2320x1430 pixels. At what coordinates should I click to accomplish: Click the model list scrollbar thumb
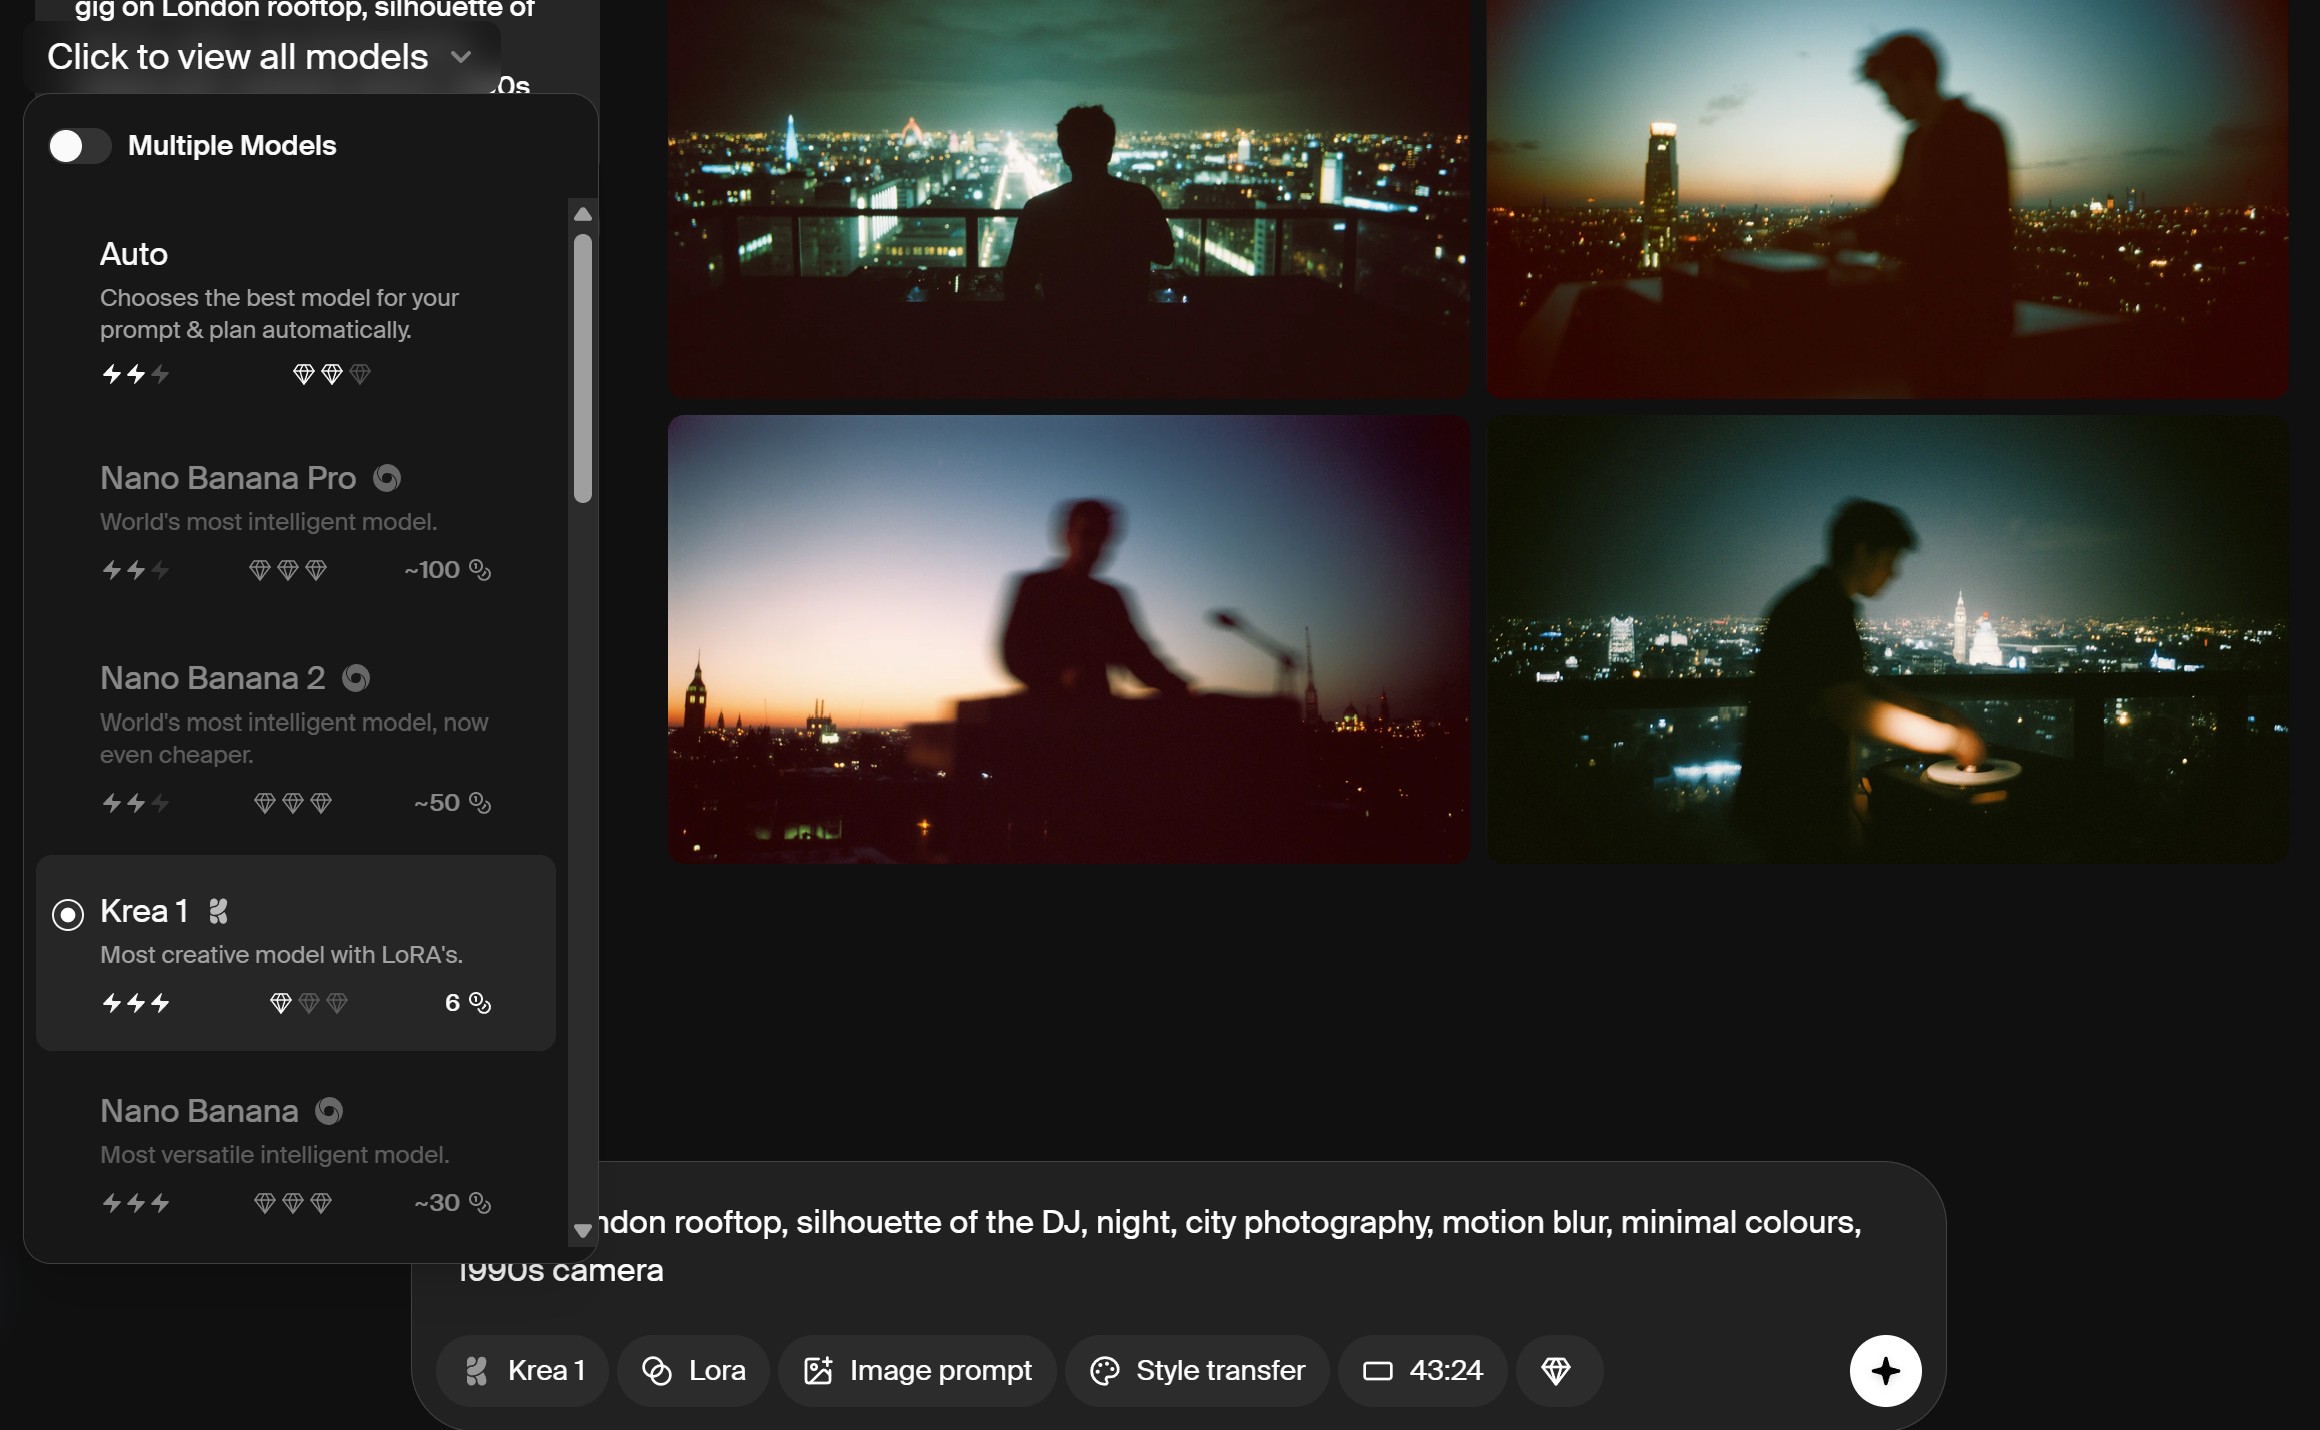583,367
